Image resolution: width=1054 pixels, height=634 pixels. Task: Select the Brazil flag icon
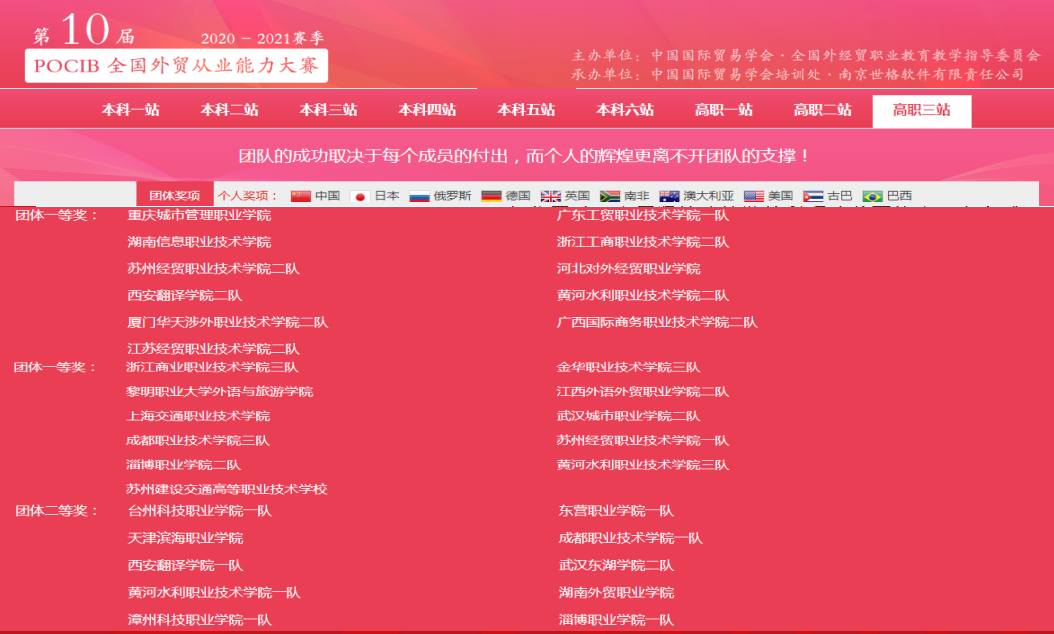873,196
